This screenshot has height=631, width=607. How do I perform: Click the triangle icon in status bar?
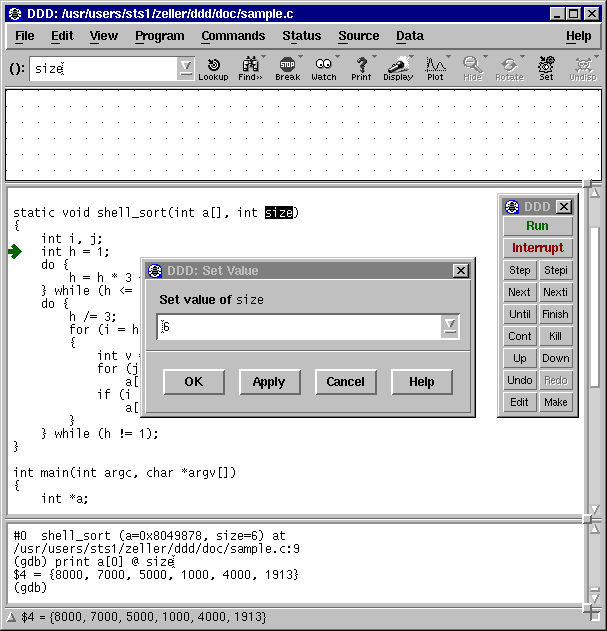click(11, 617)
